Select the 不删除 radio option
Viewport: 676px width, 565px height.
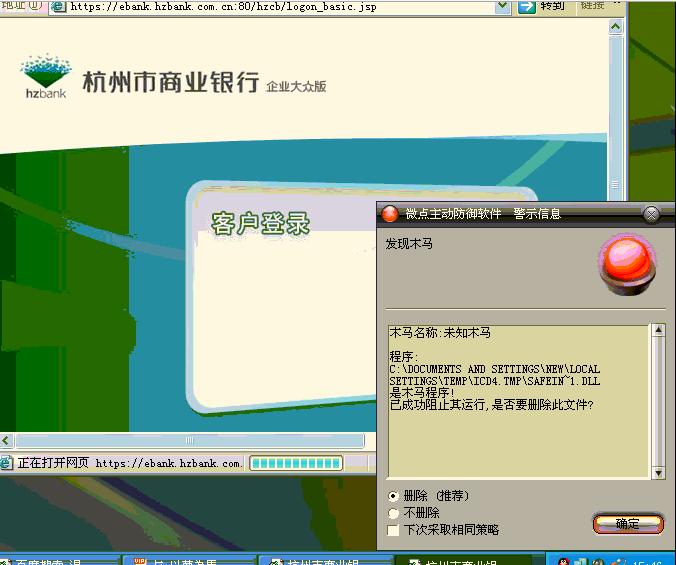click(x=393, y=513)
